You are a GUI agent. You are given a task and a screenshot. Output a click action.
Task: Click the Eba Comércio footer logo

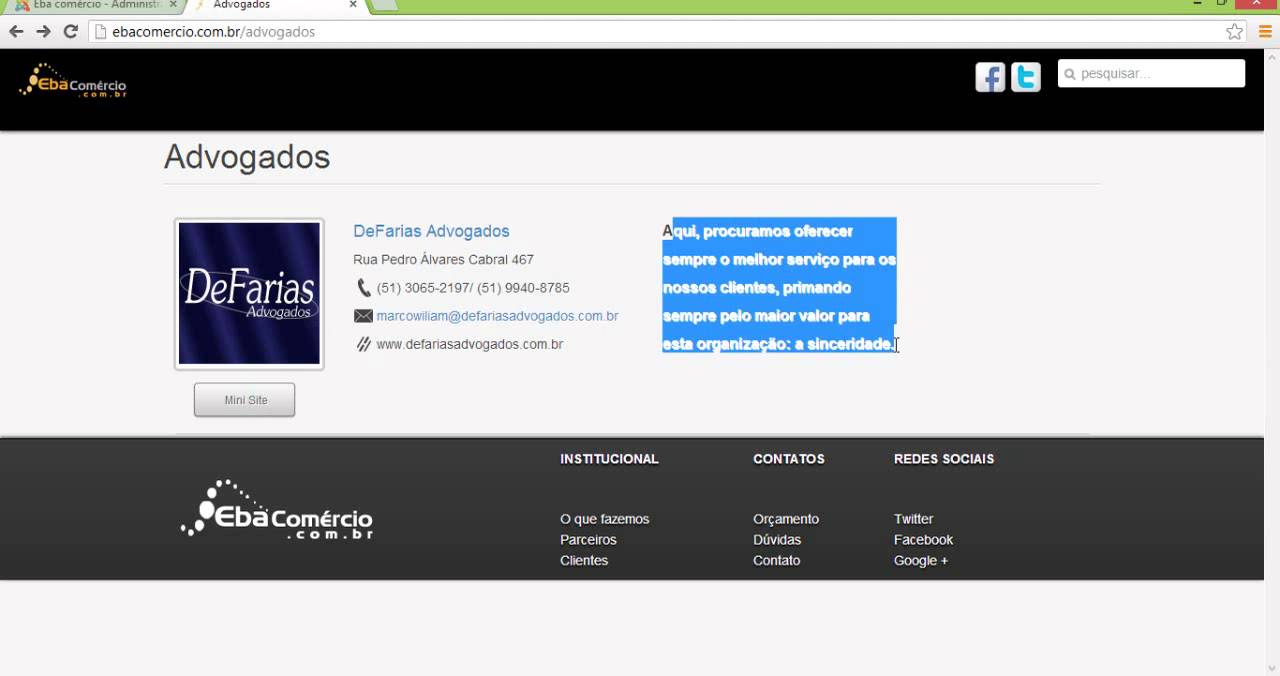click(277, 510)
